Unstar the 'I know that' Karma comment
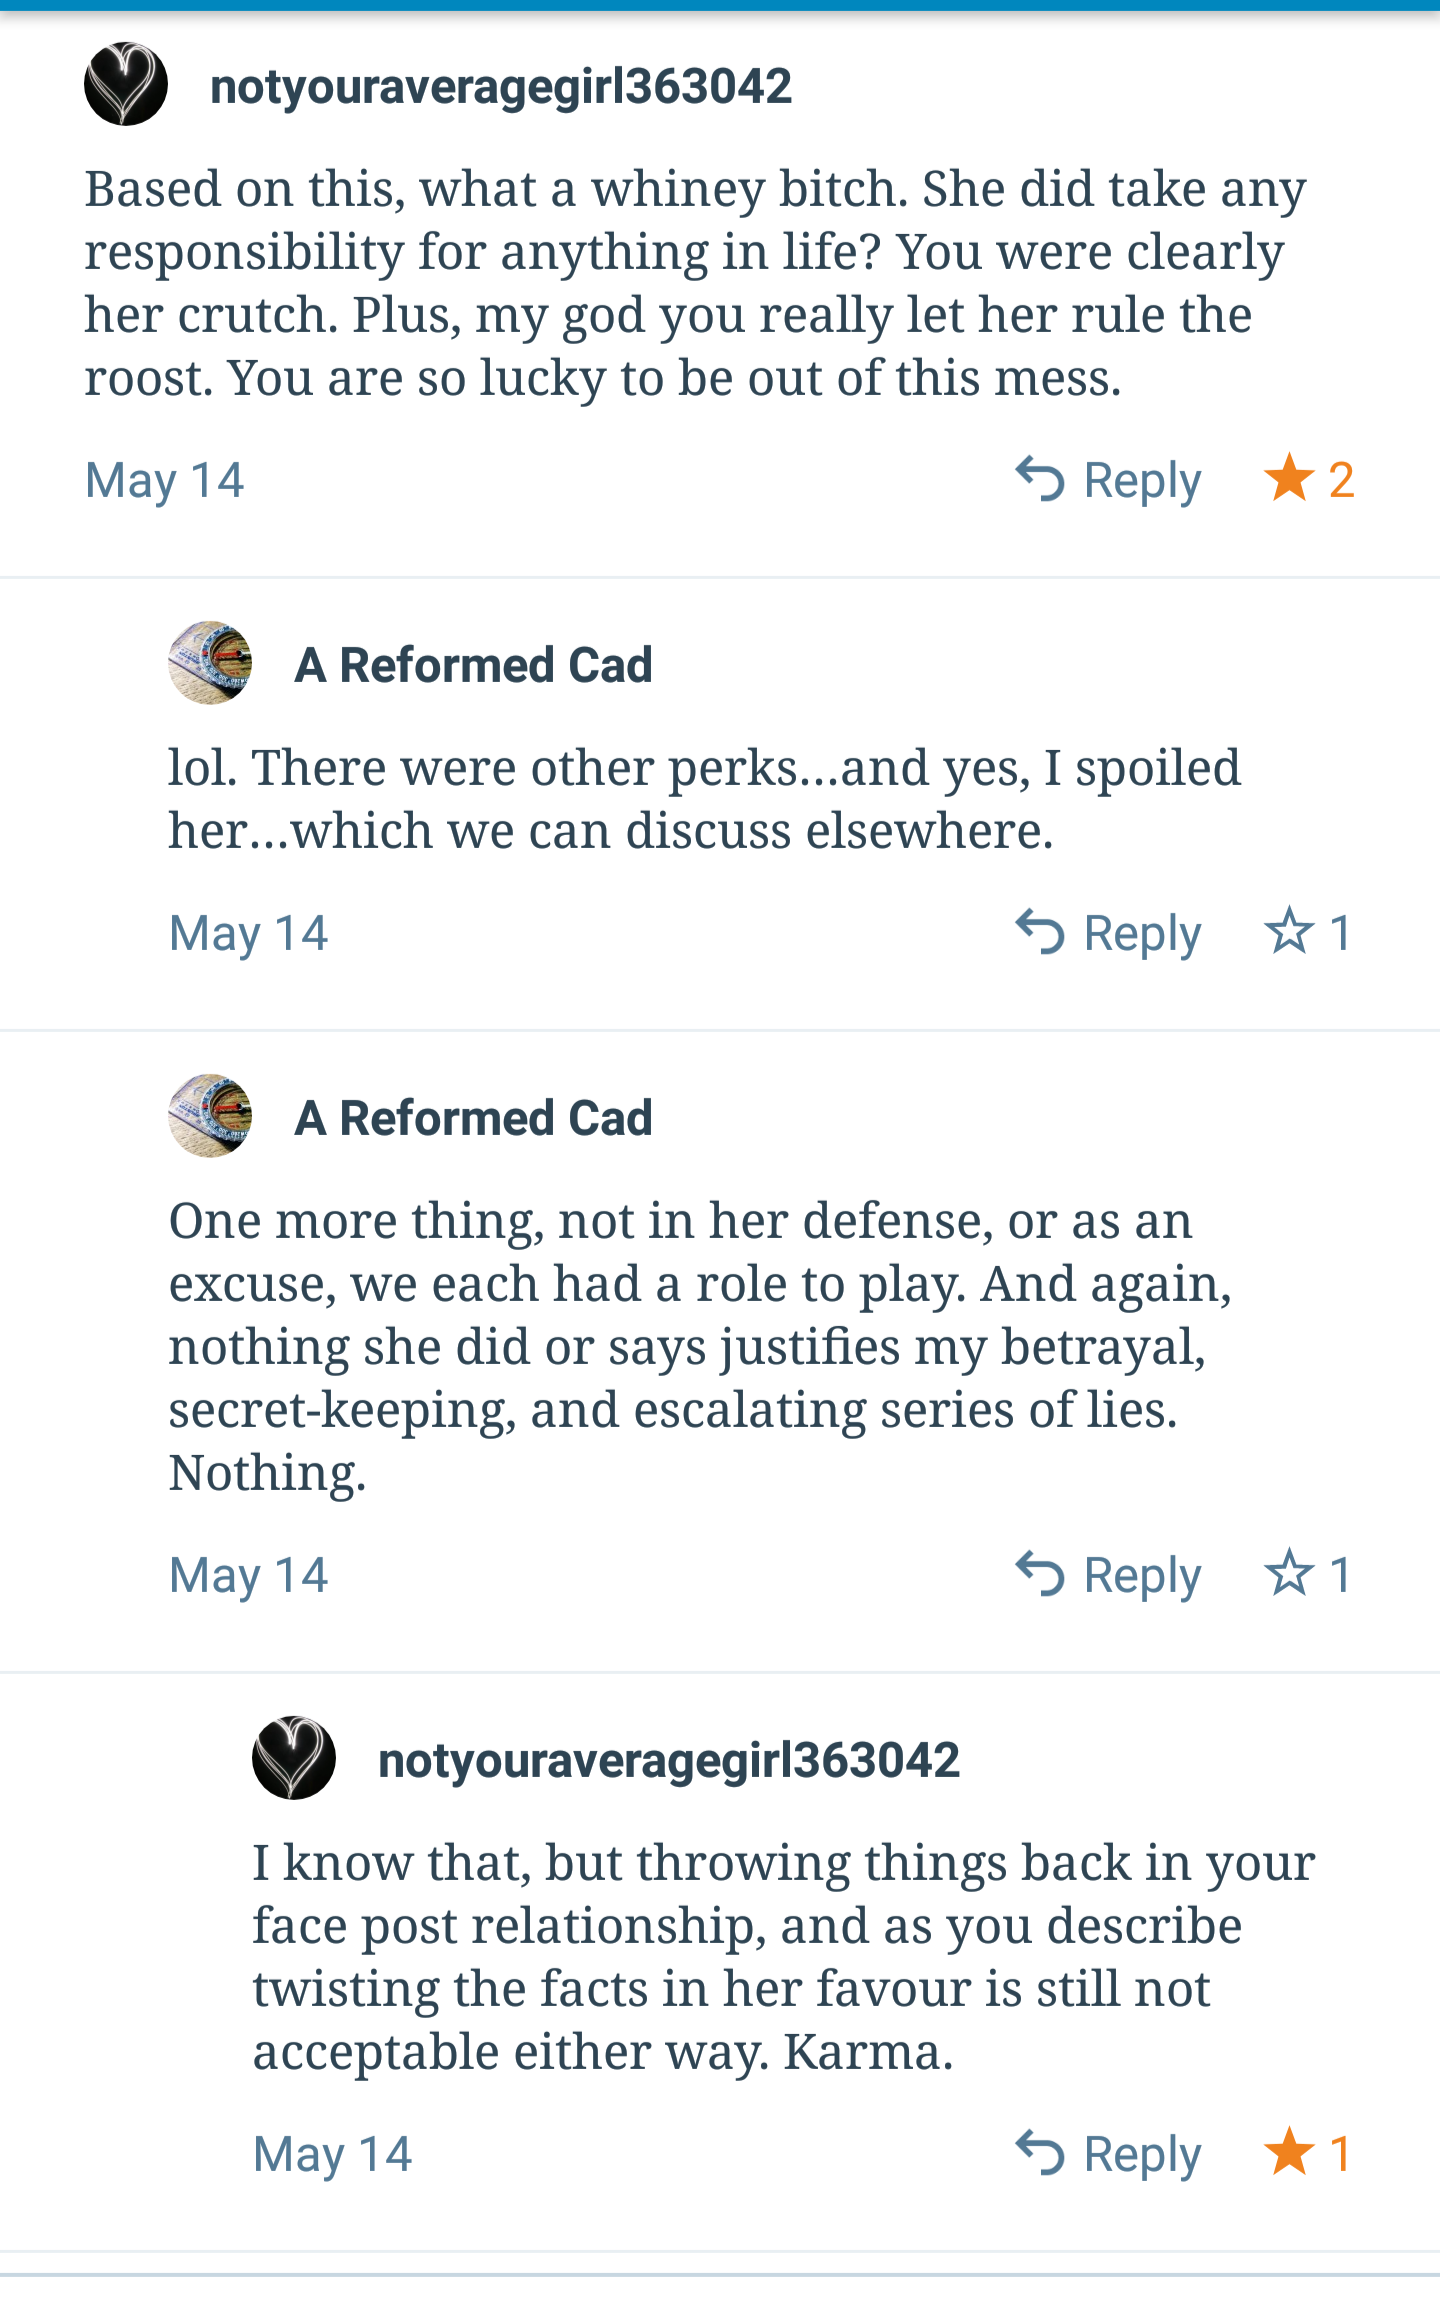 coord(1289,2152)
